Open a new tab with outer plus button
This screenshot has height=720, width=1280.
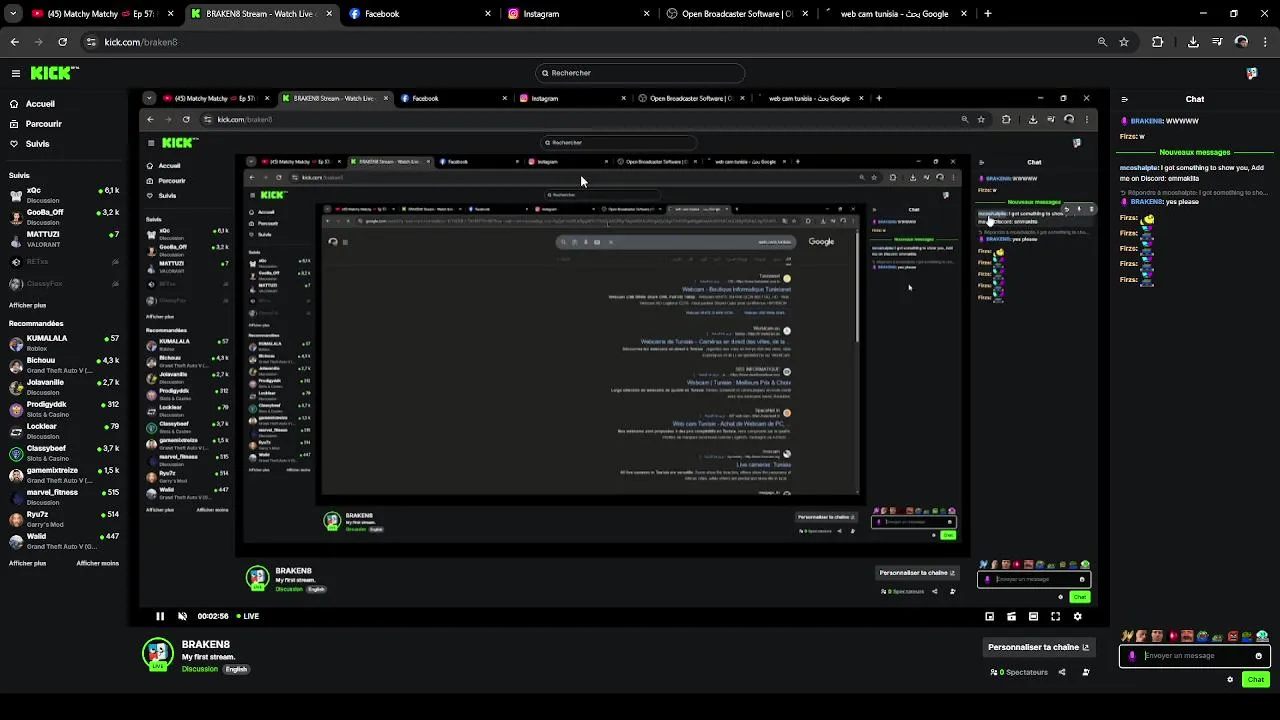[988, 14]
